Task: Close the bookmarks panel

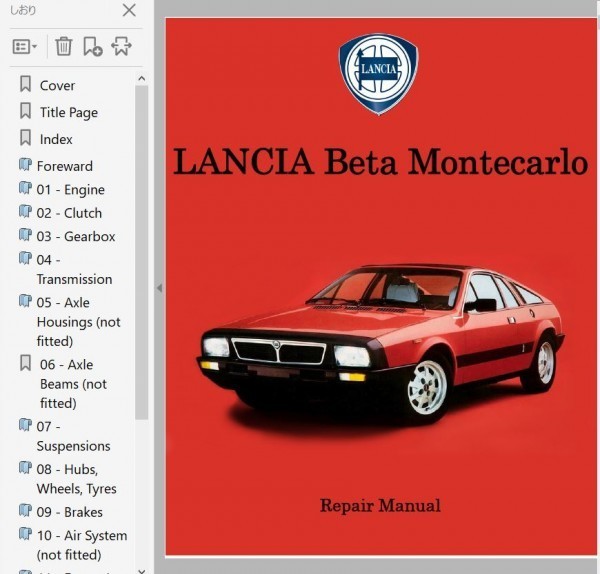Action: click(129, 10)
